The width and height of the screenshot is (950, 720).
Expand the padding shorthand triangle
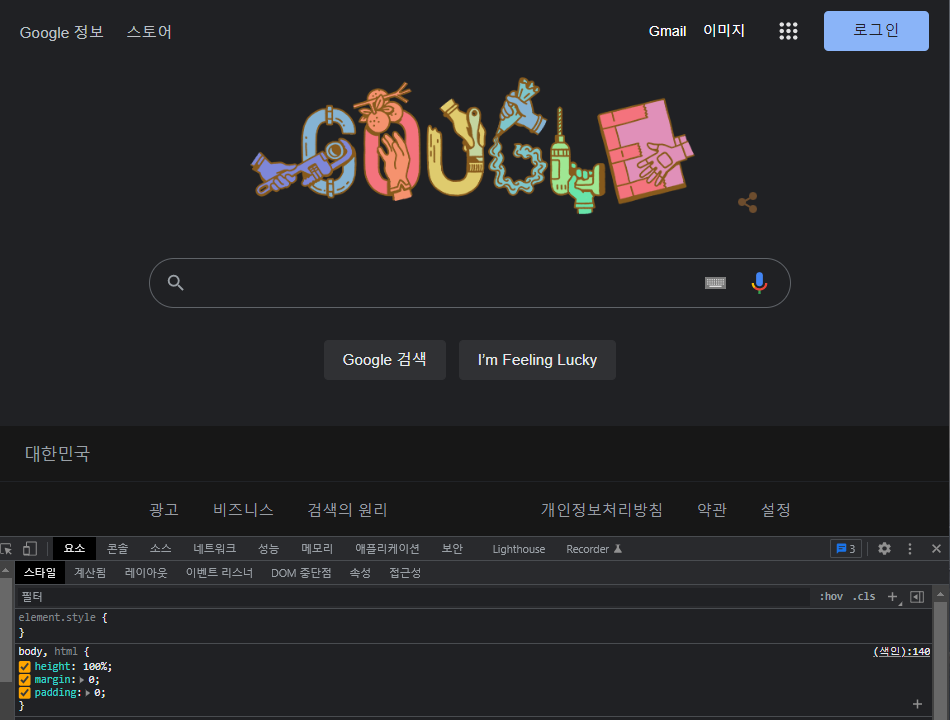(87, 693)
